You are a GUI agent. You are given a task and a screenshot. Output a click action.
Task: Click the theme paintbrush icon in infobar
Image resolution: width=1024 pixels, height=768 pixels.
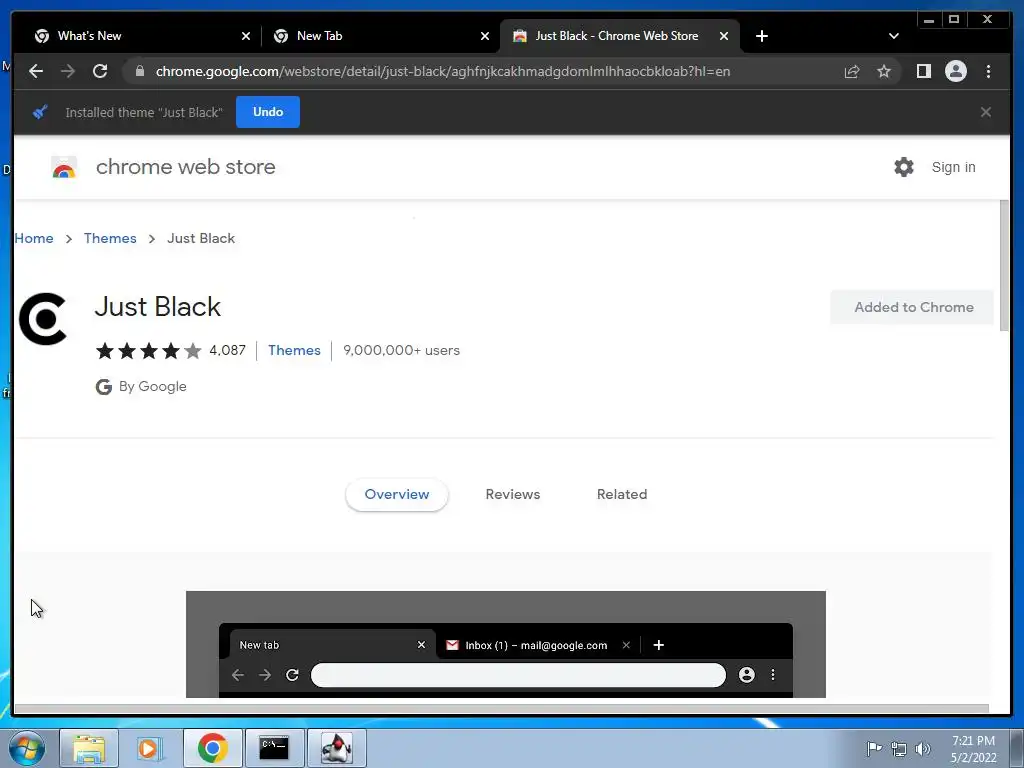40,112
